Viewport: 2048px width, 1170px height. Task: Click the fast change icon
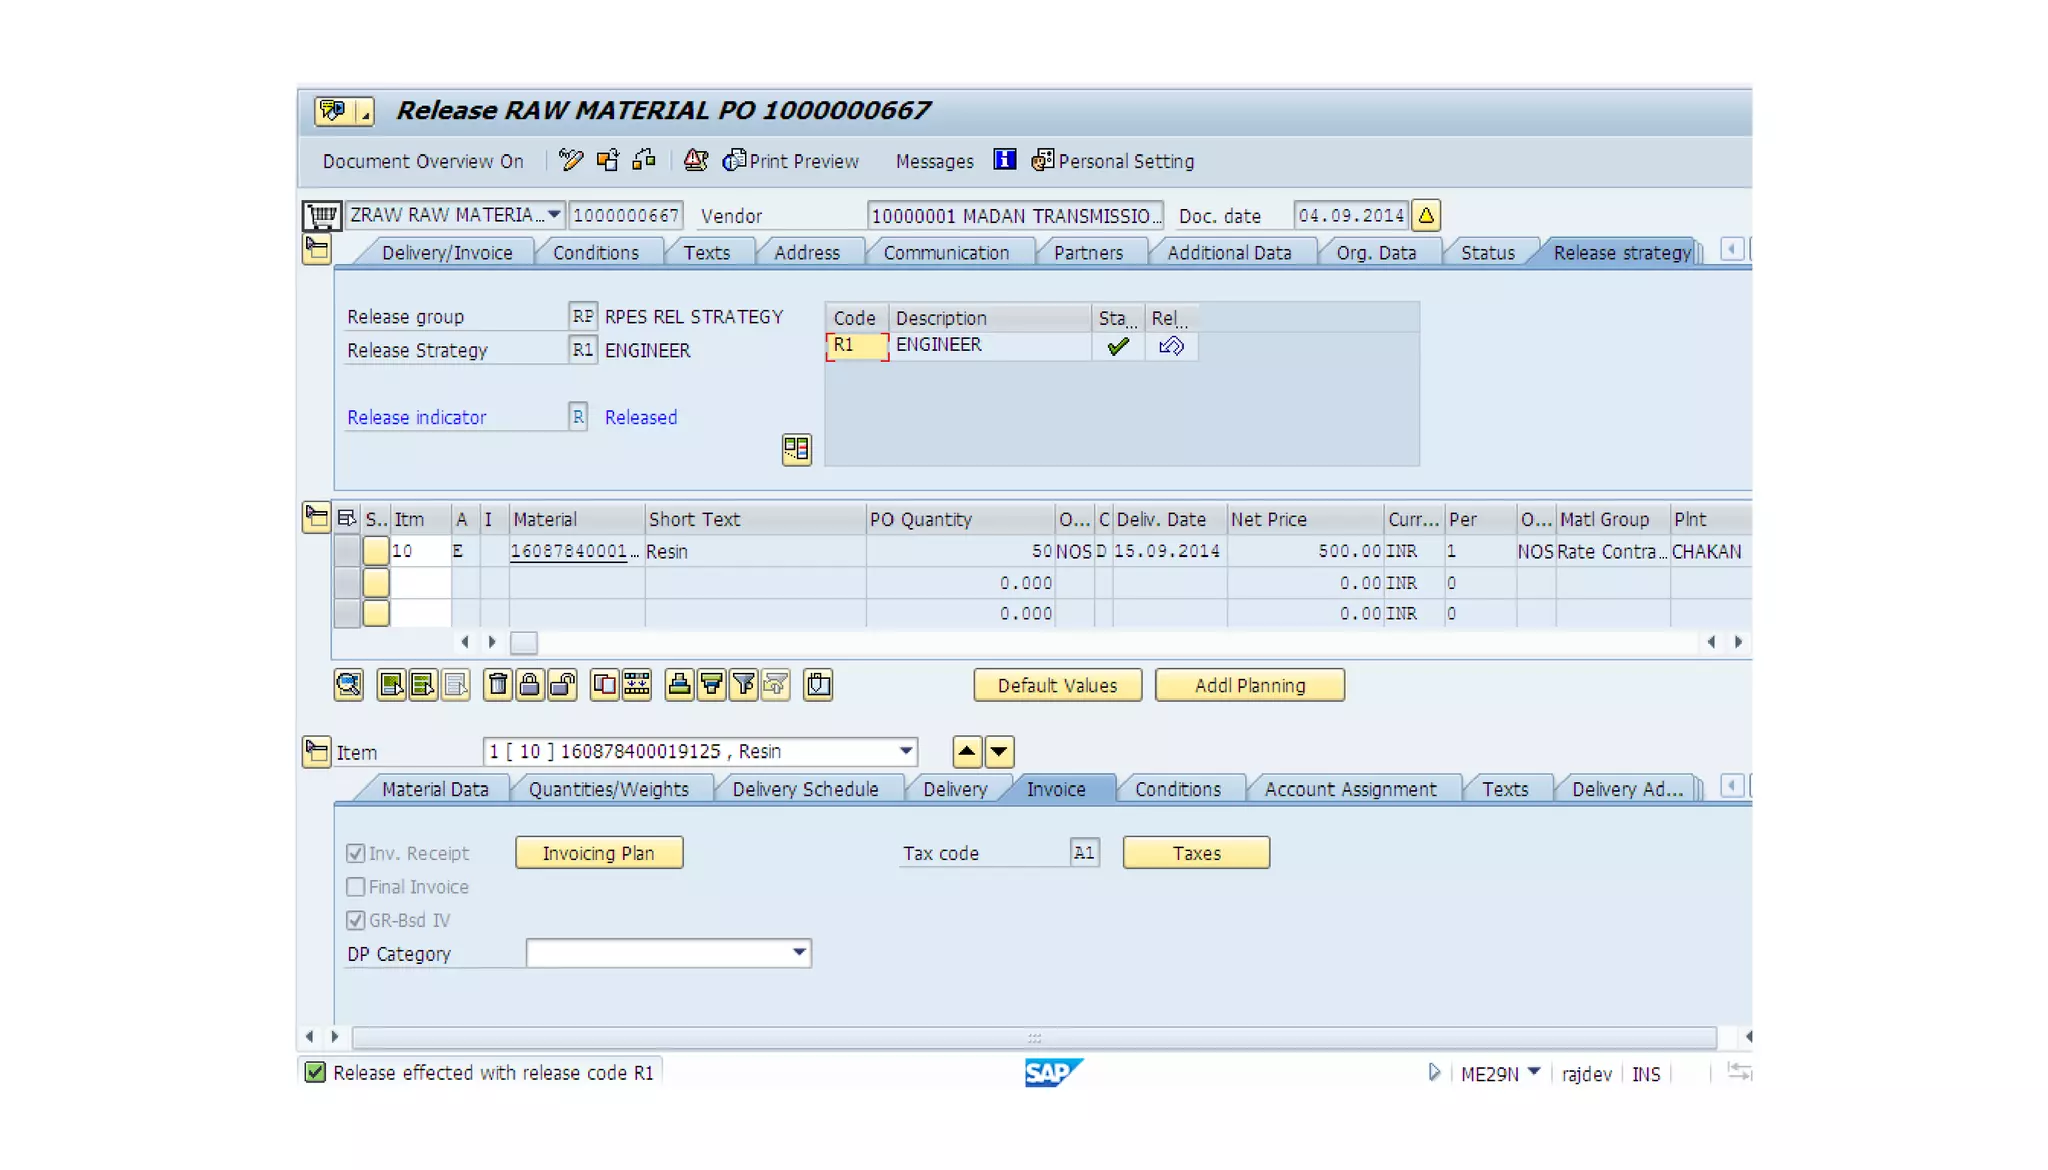[x=636, y=685]
